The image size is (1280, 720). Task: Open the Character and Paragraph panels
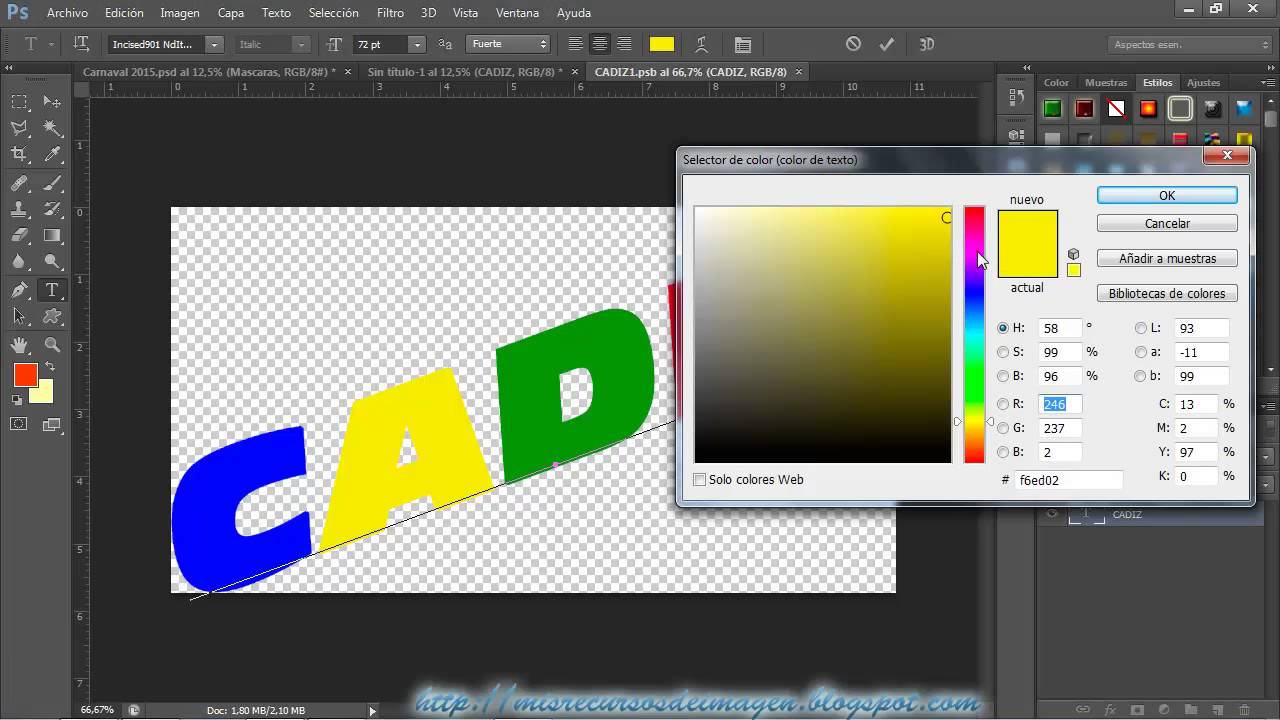[743, 44]
